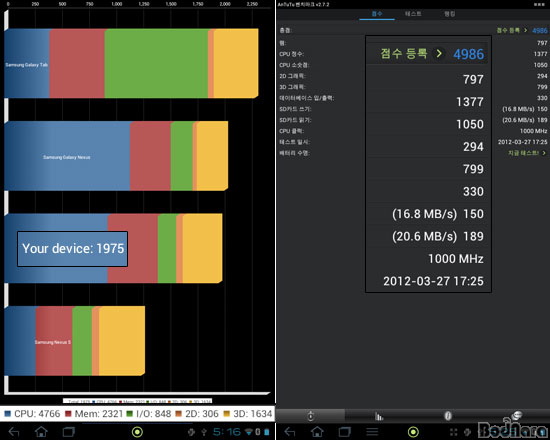Tap the 'I/O: 848' legend text
Image resolution: width=550 pixels, height=440 pixels.
tap(154, 414)
